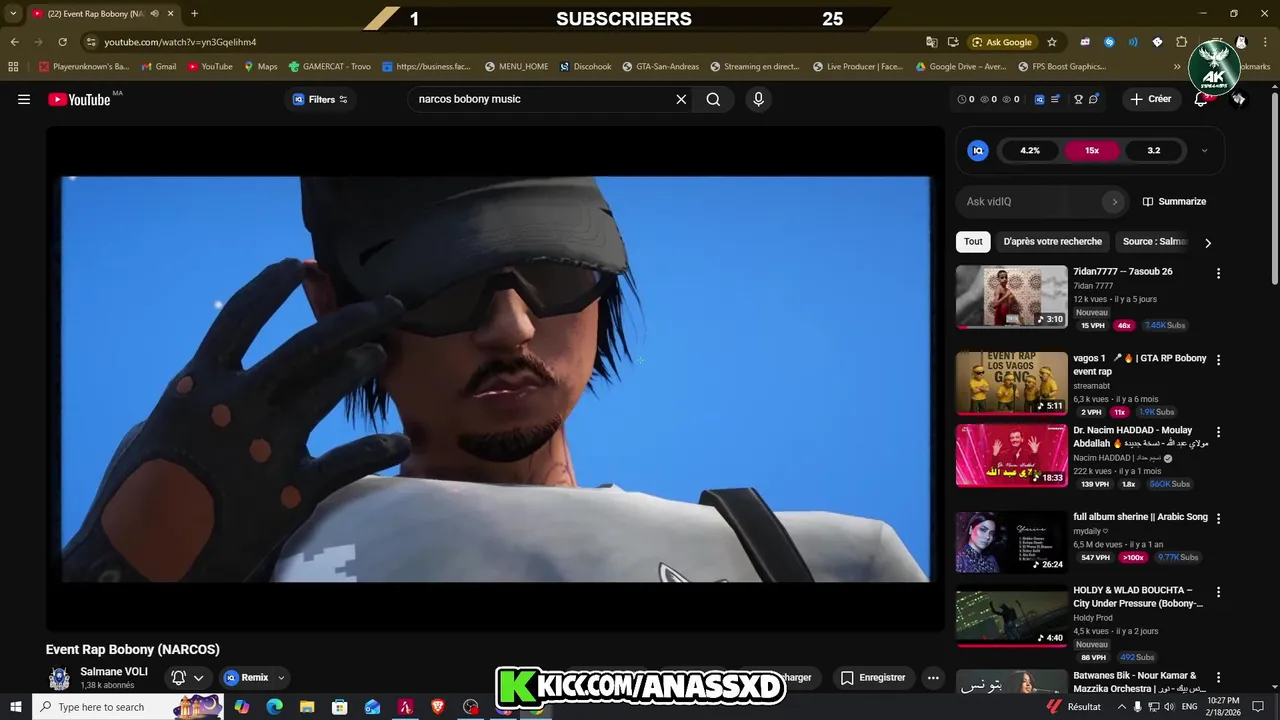Image resolution: width=1280 pixels, height=720 pixels.
Task: Open the Shazam extension icon
Action: [1109, 42]
